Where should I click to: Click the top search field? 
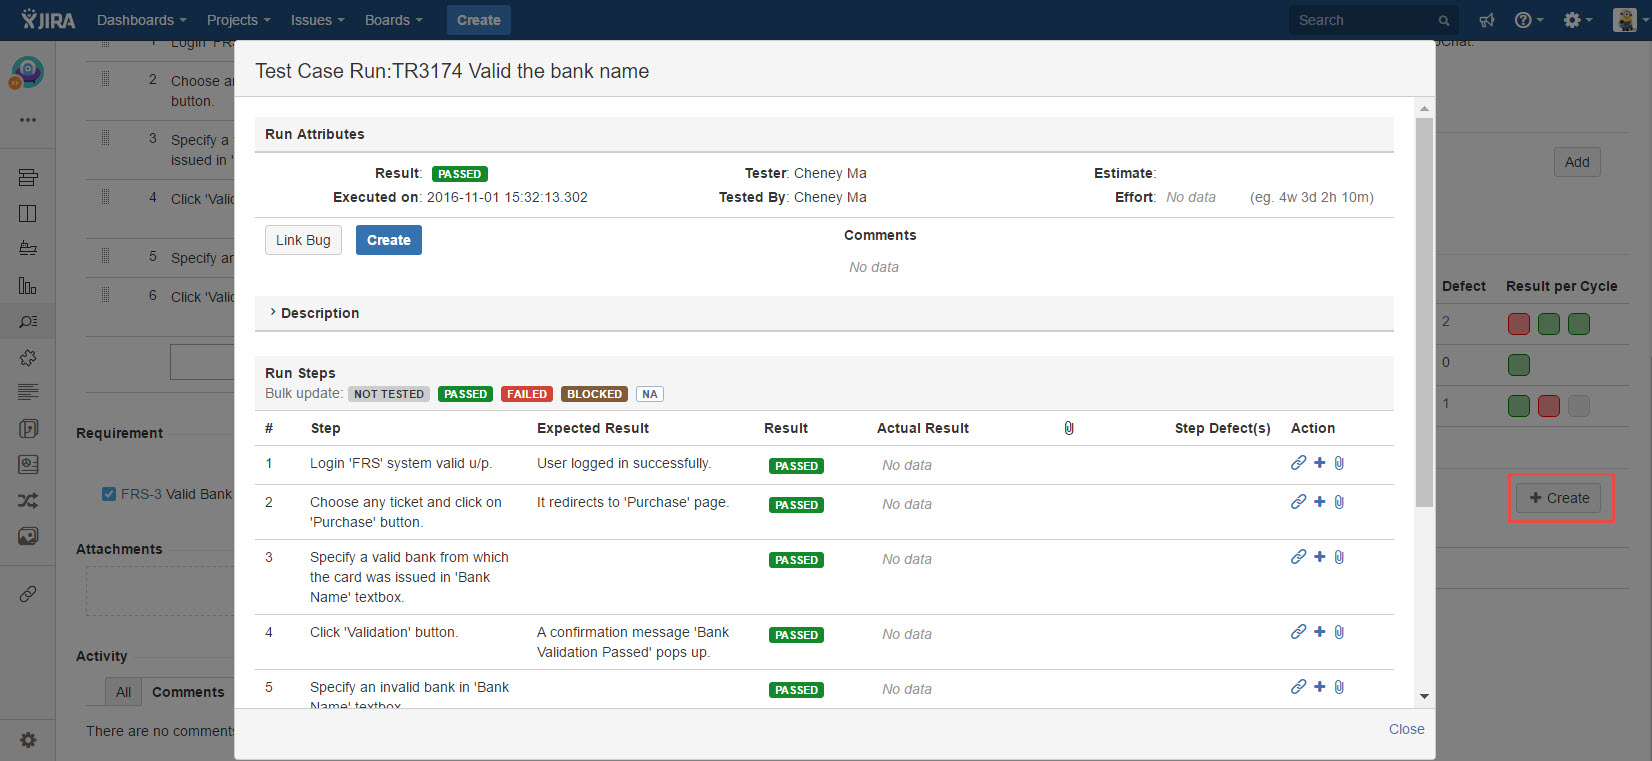(1374, 20)
